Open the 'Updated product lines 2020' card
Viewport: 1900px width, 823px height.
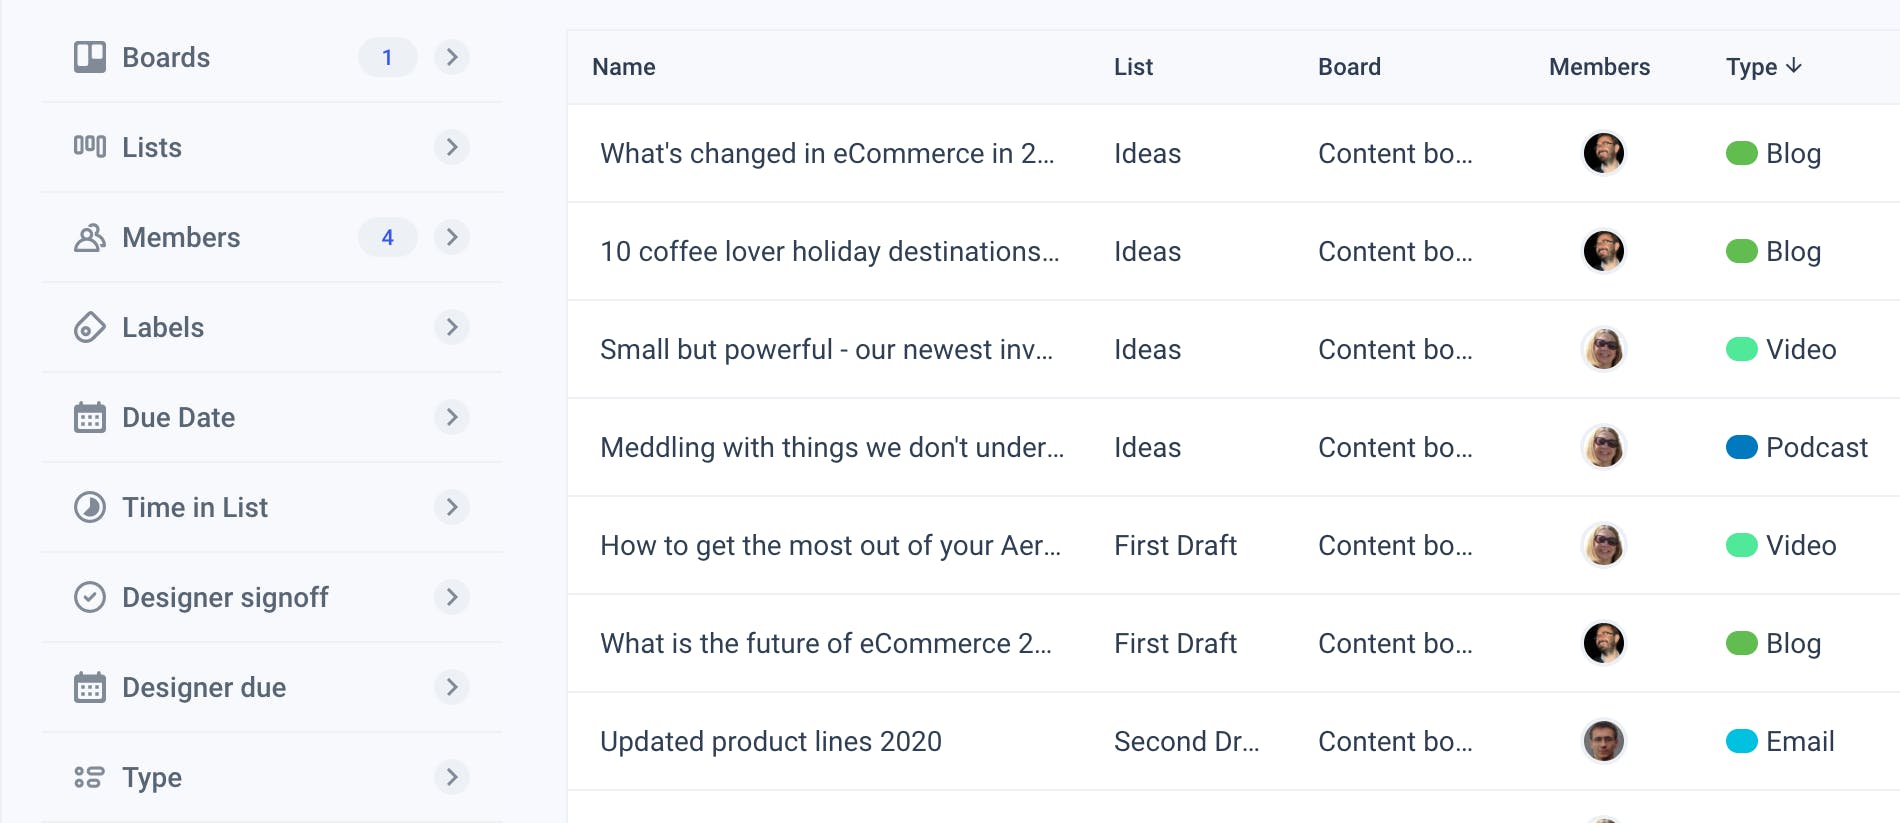pos(771,742)
